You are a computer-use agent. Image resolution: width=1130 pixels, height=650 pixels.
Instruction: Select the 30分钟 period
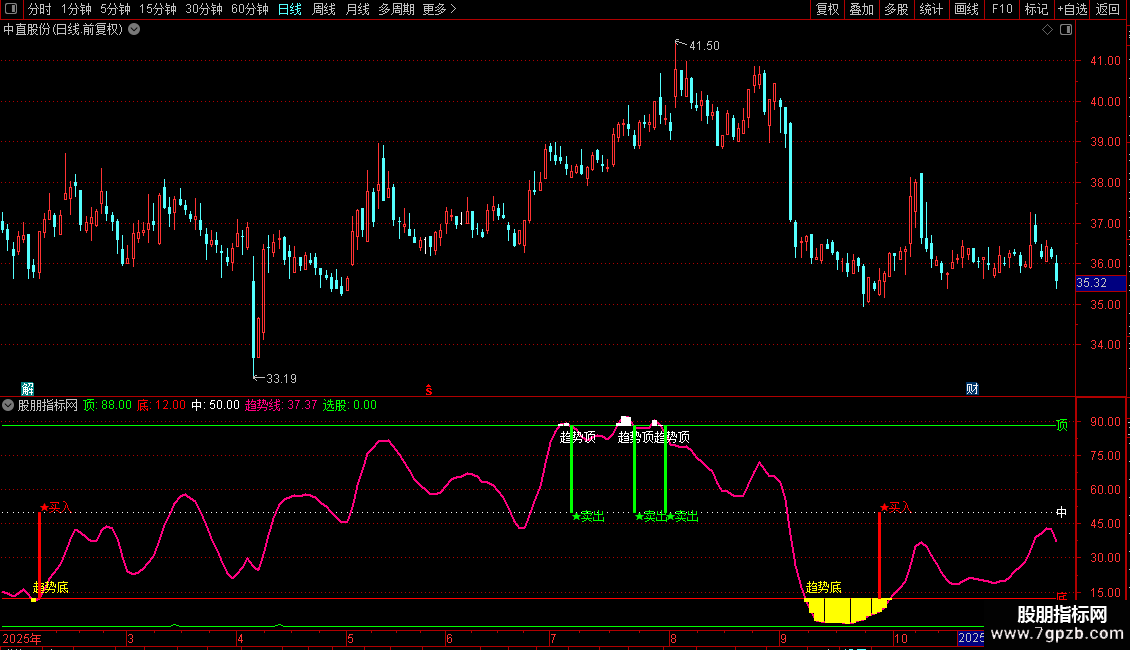coord(204,9)
